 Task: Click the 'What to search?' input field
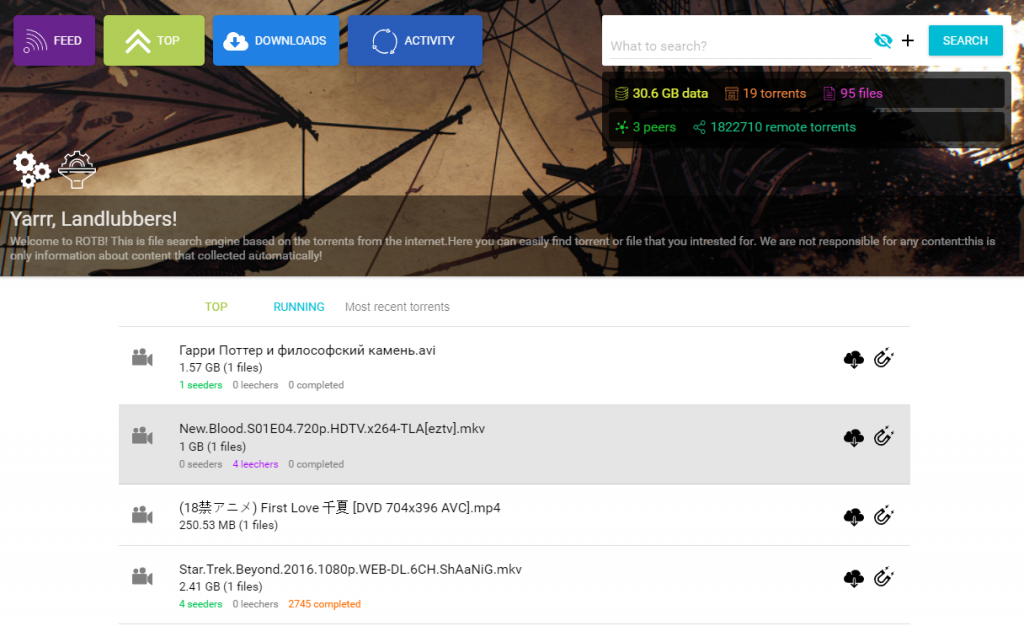(738, 46)
